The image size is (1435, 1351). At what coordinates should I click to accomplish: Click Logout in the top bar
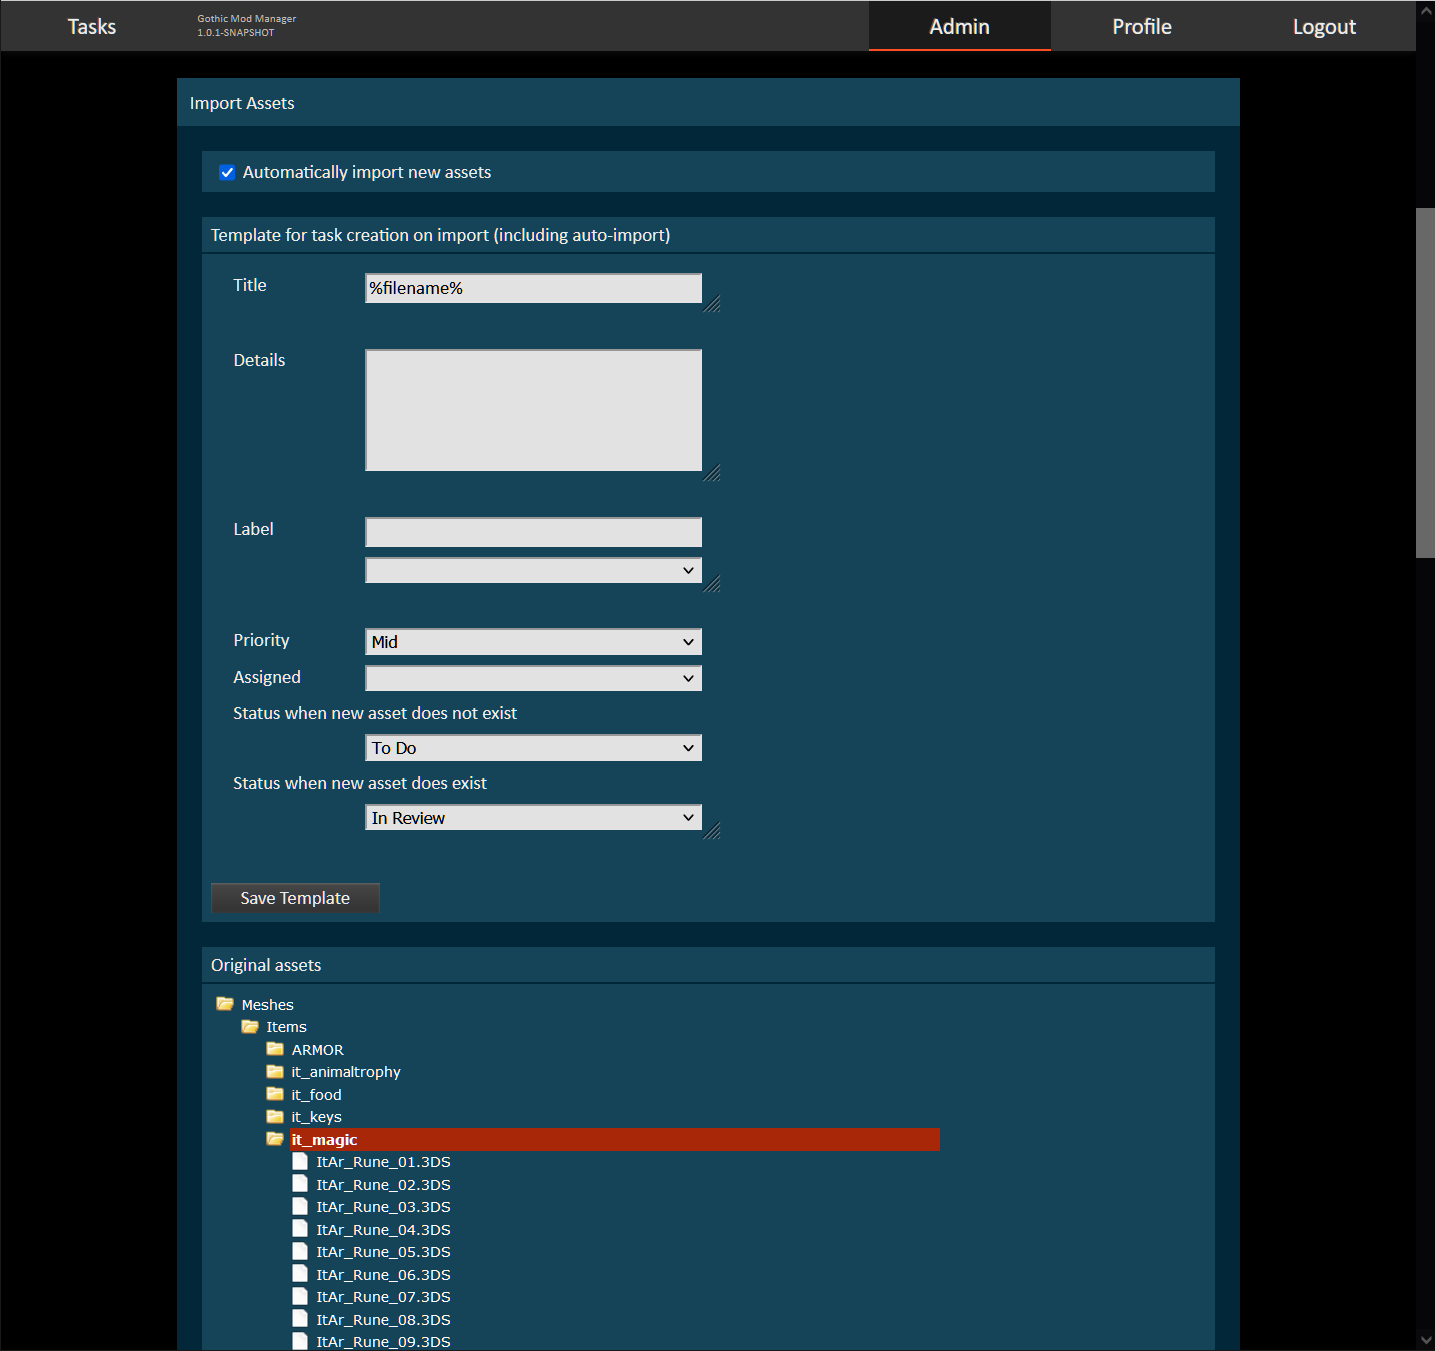coord(1324,26)
